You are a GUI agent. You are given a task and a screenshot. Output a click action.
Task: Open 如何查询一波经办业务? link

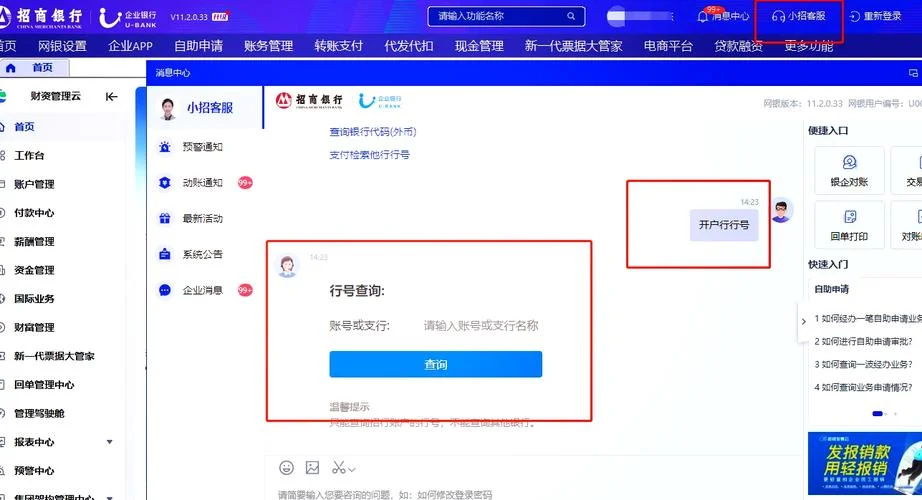click(x=863, y=364)
